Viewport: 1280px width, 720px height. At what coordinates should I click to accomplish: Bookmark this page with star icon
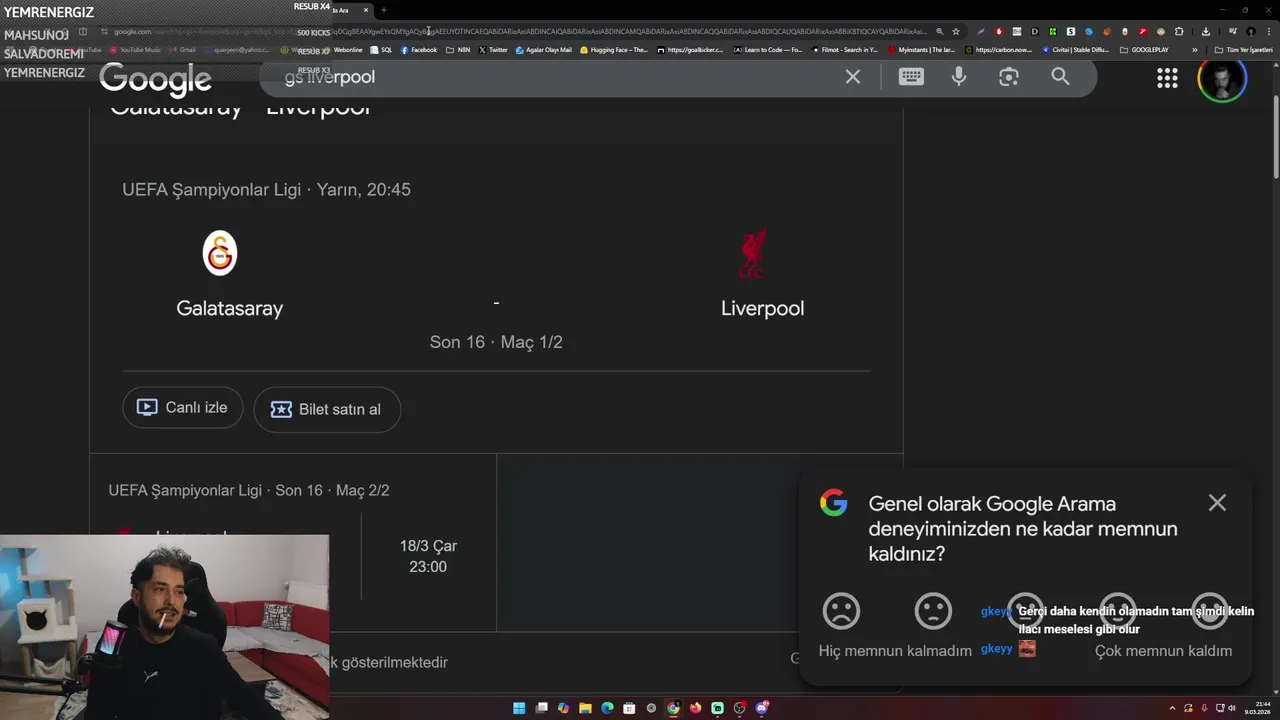956,31
